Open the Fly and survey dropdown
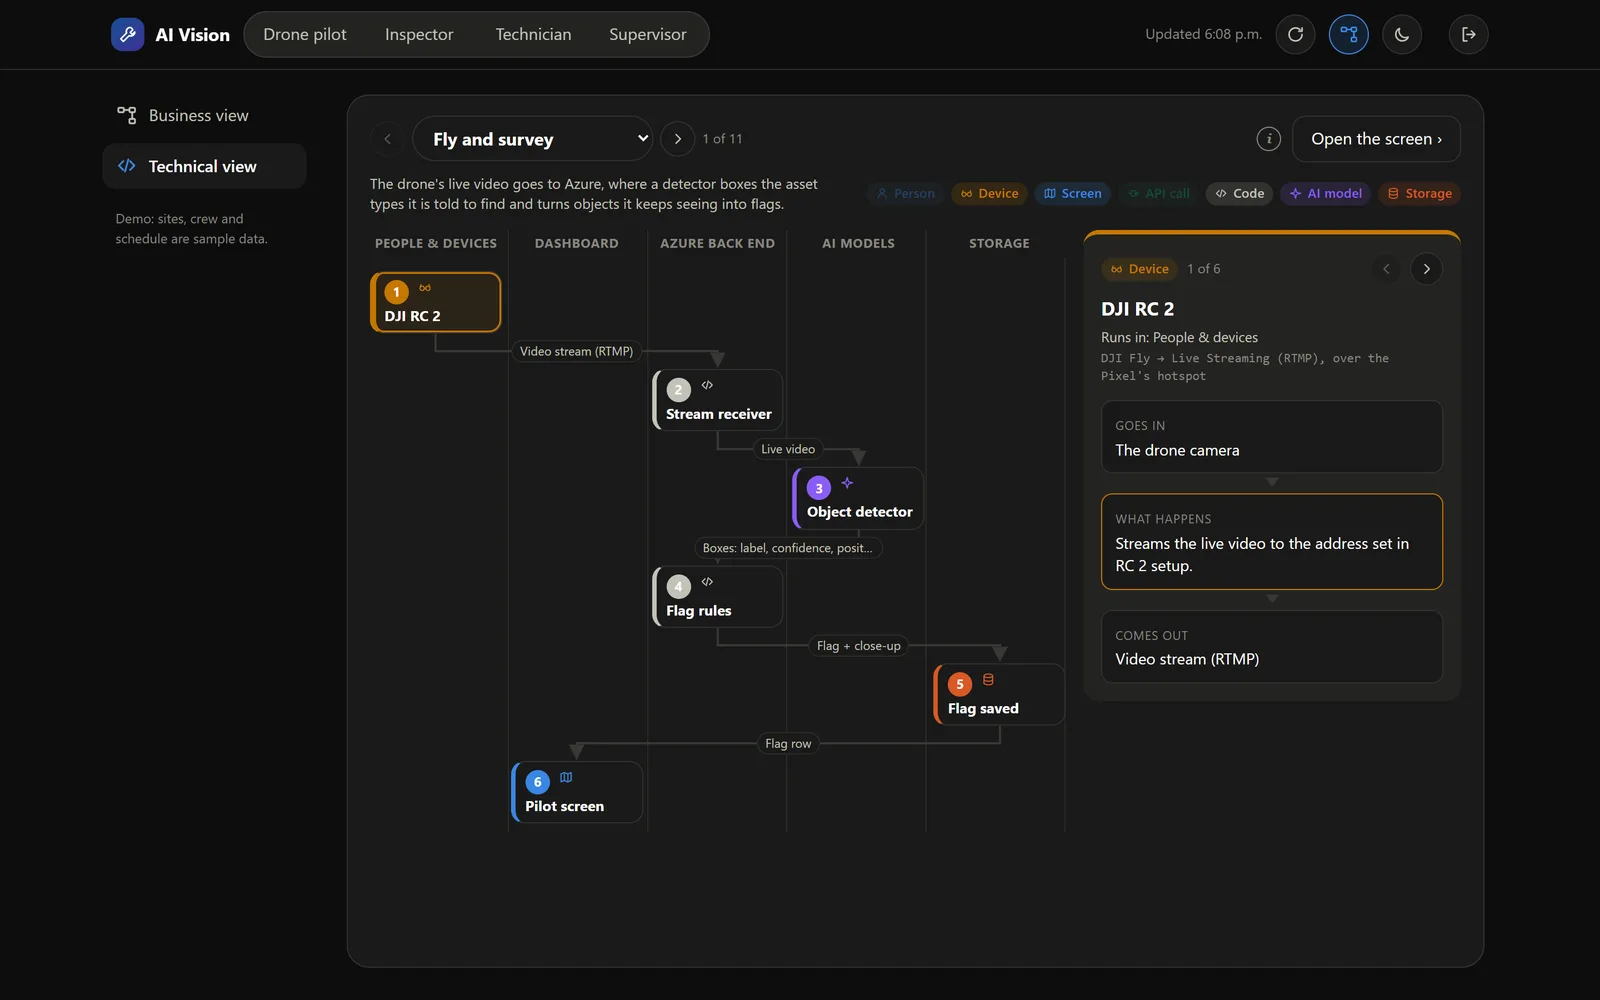 click(x=532, y=139)
